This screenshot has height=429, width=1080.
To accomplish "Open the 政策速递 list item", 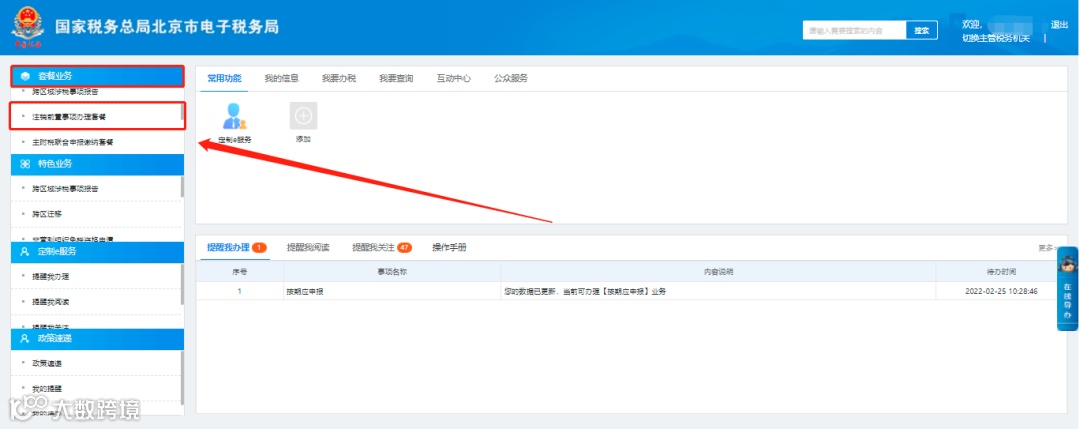I will click(47, 363).
